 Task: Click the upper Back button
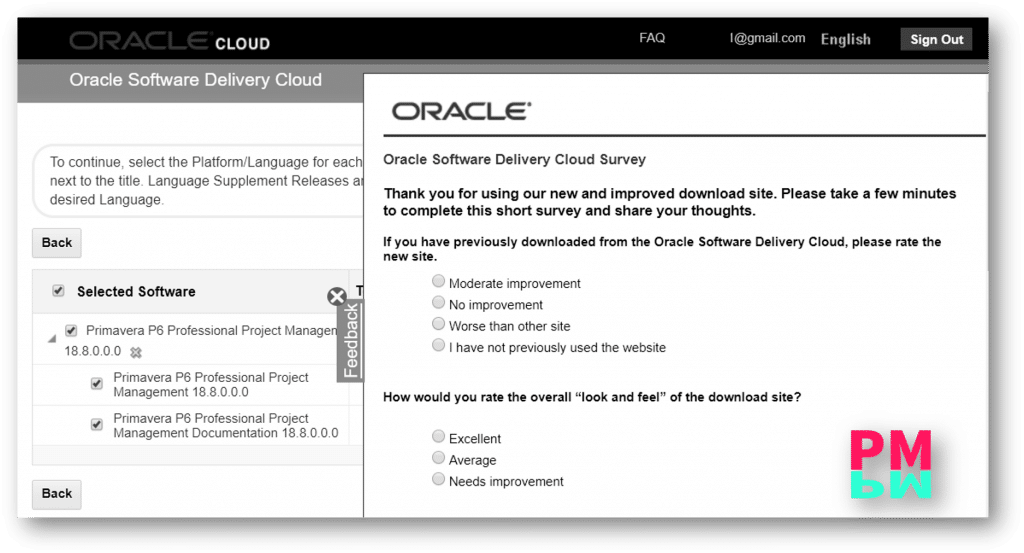click(x=57, y=243)
